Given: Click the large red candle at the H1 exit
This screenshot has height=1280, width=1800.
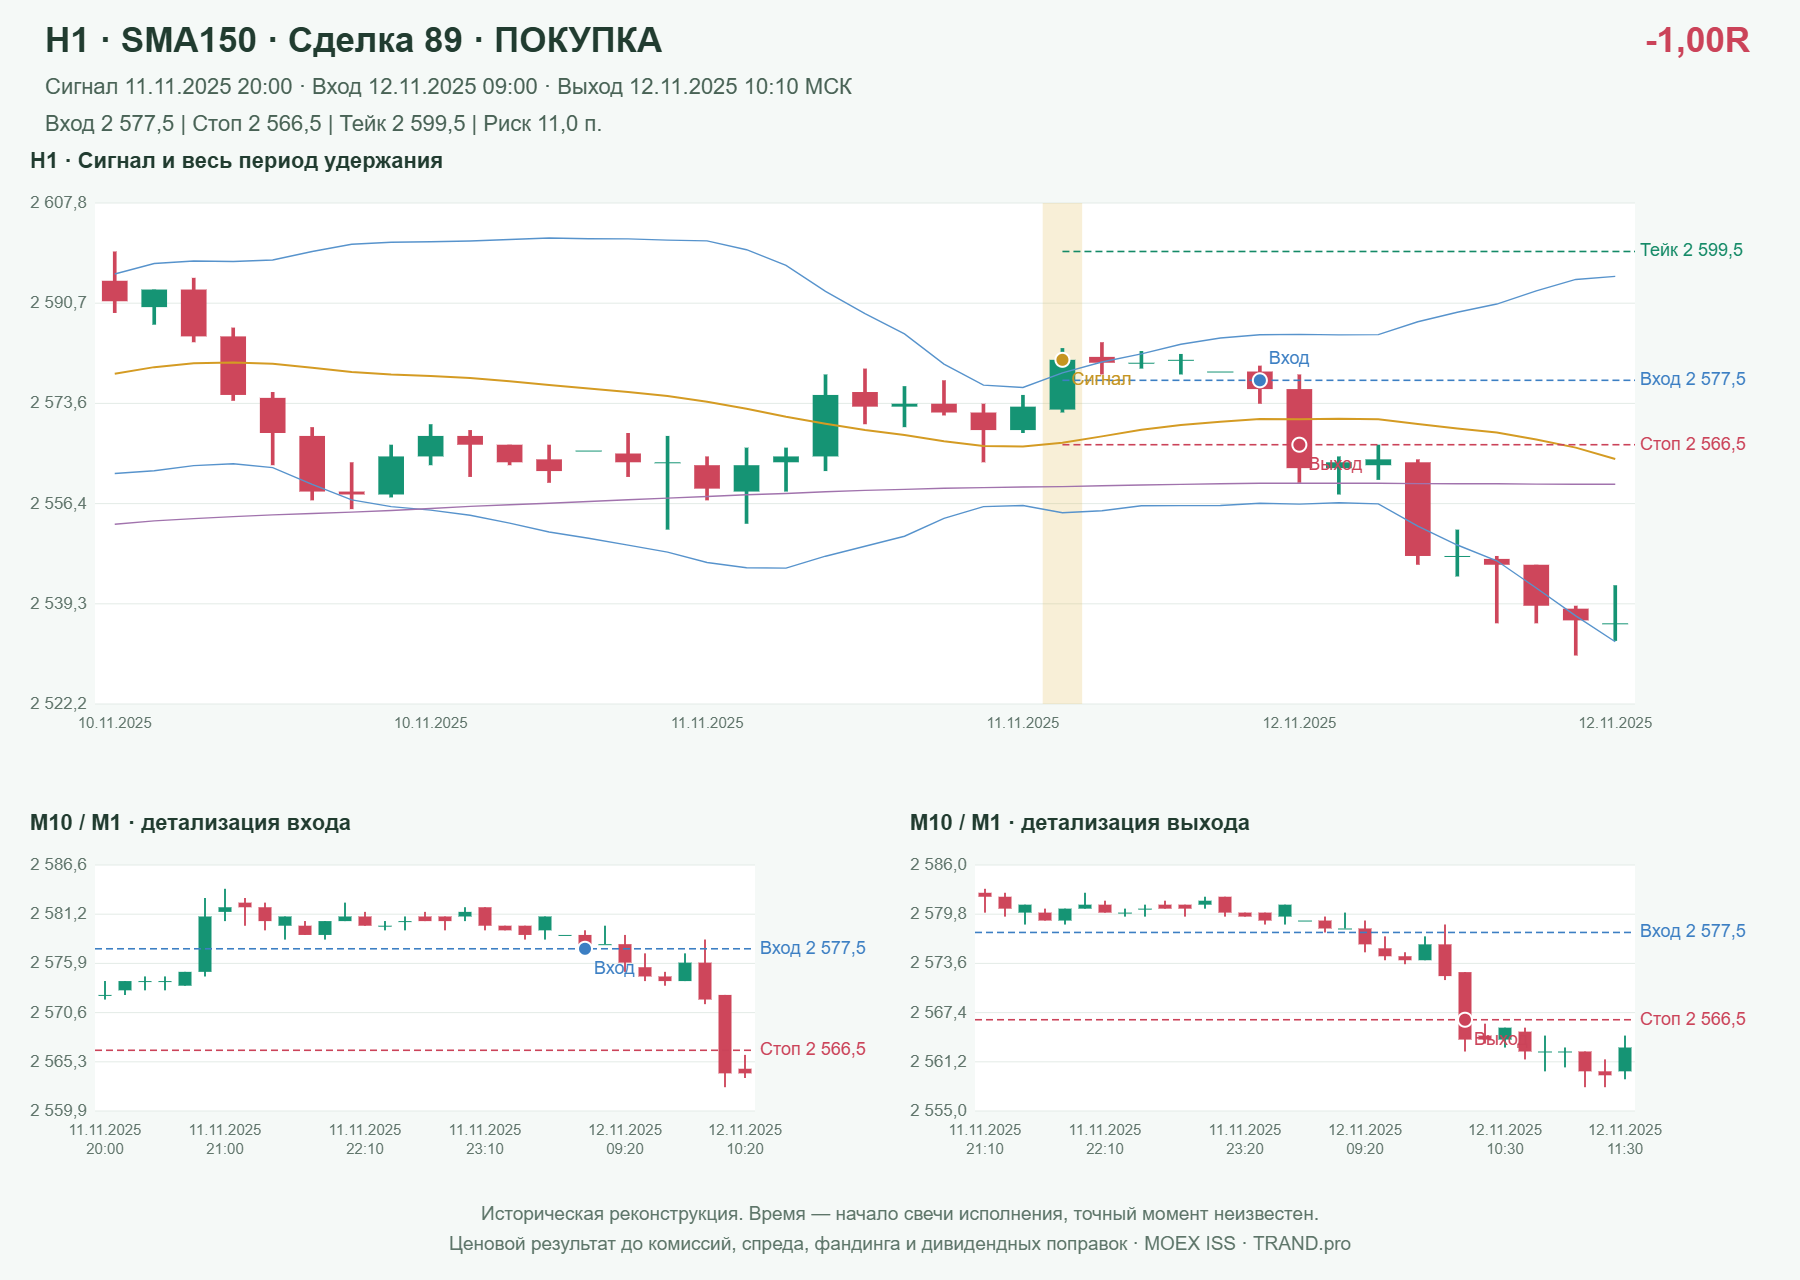Looking at the screenshot, I should pos(1299,428).
